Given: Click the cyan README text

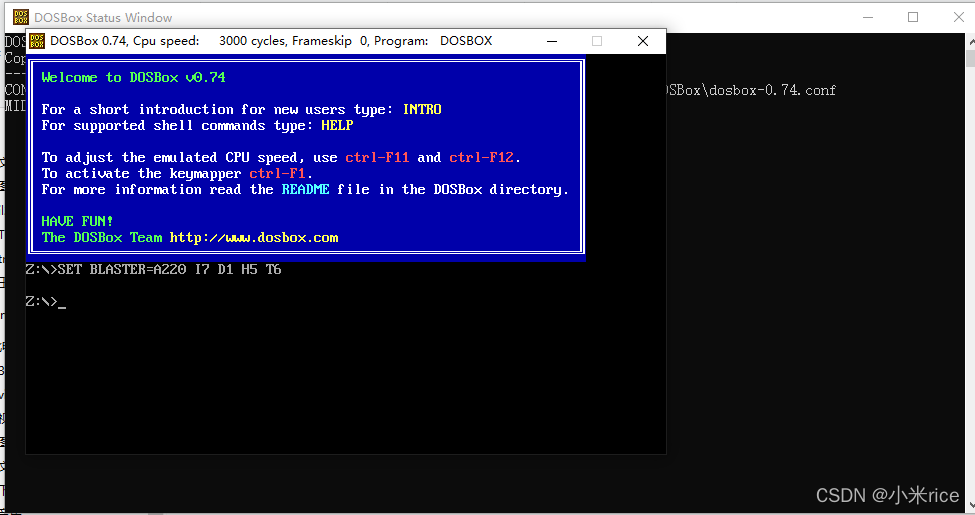Looking at the screenshot, I should pos(305,190).
